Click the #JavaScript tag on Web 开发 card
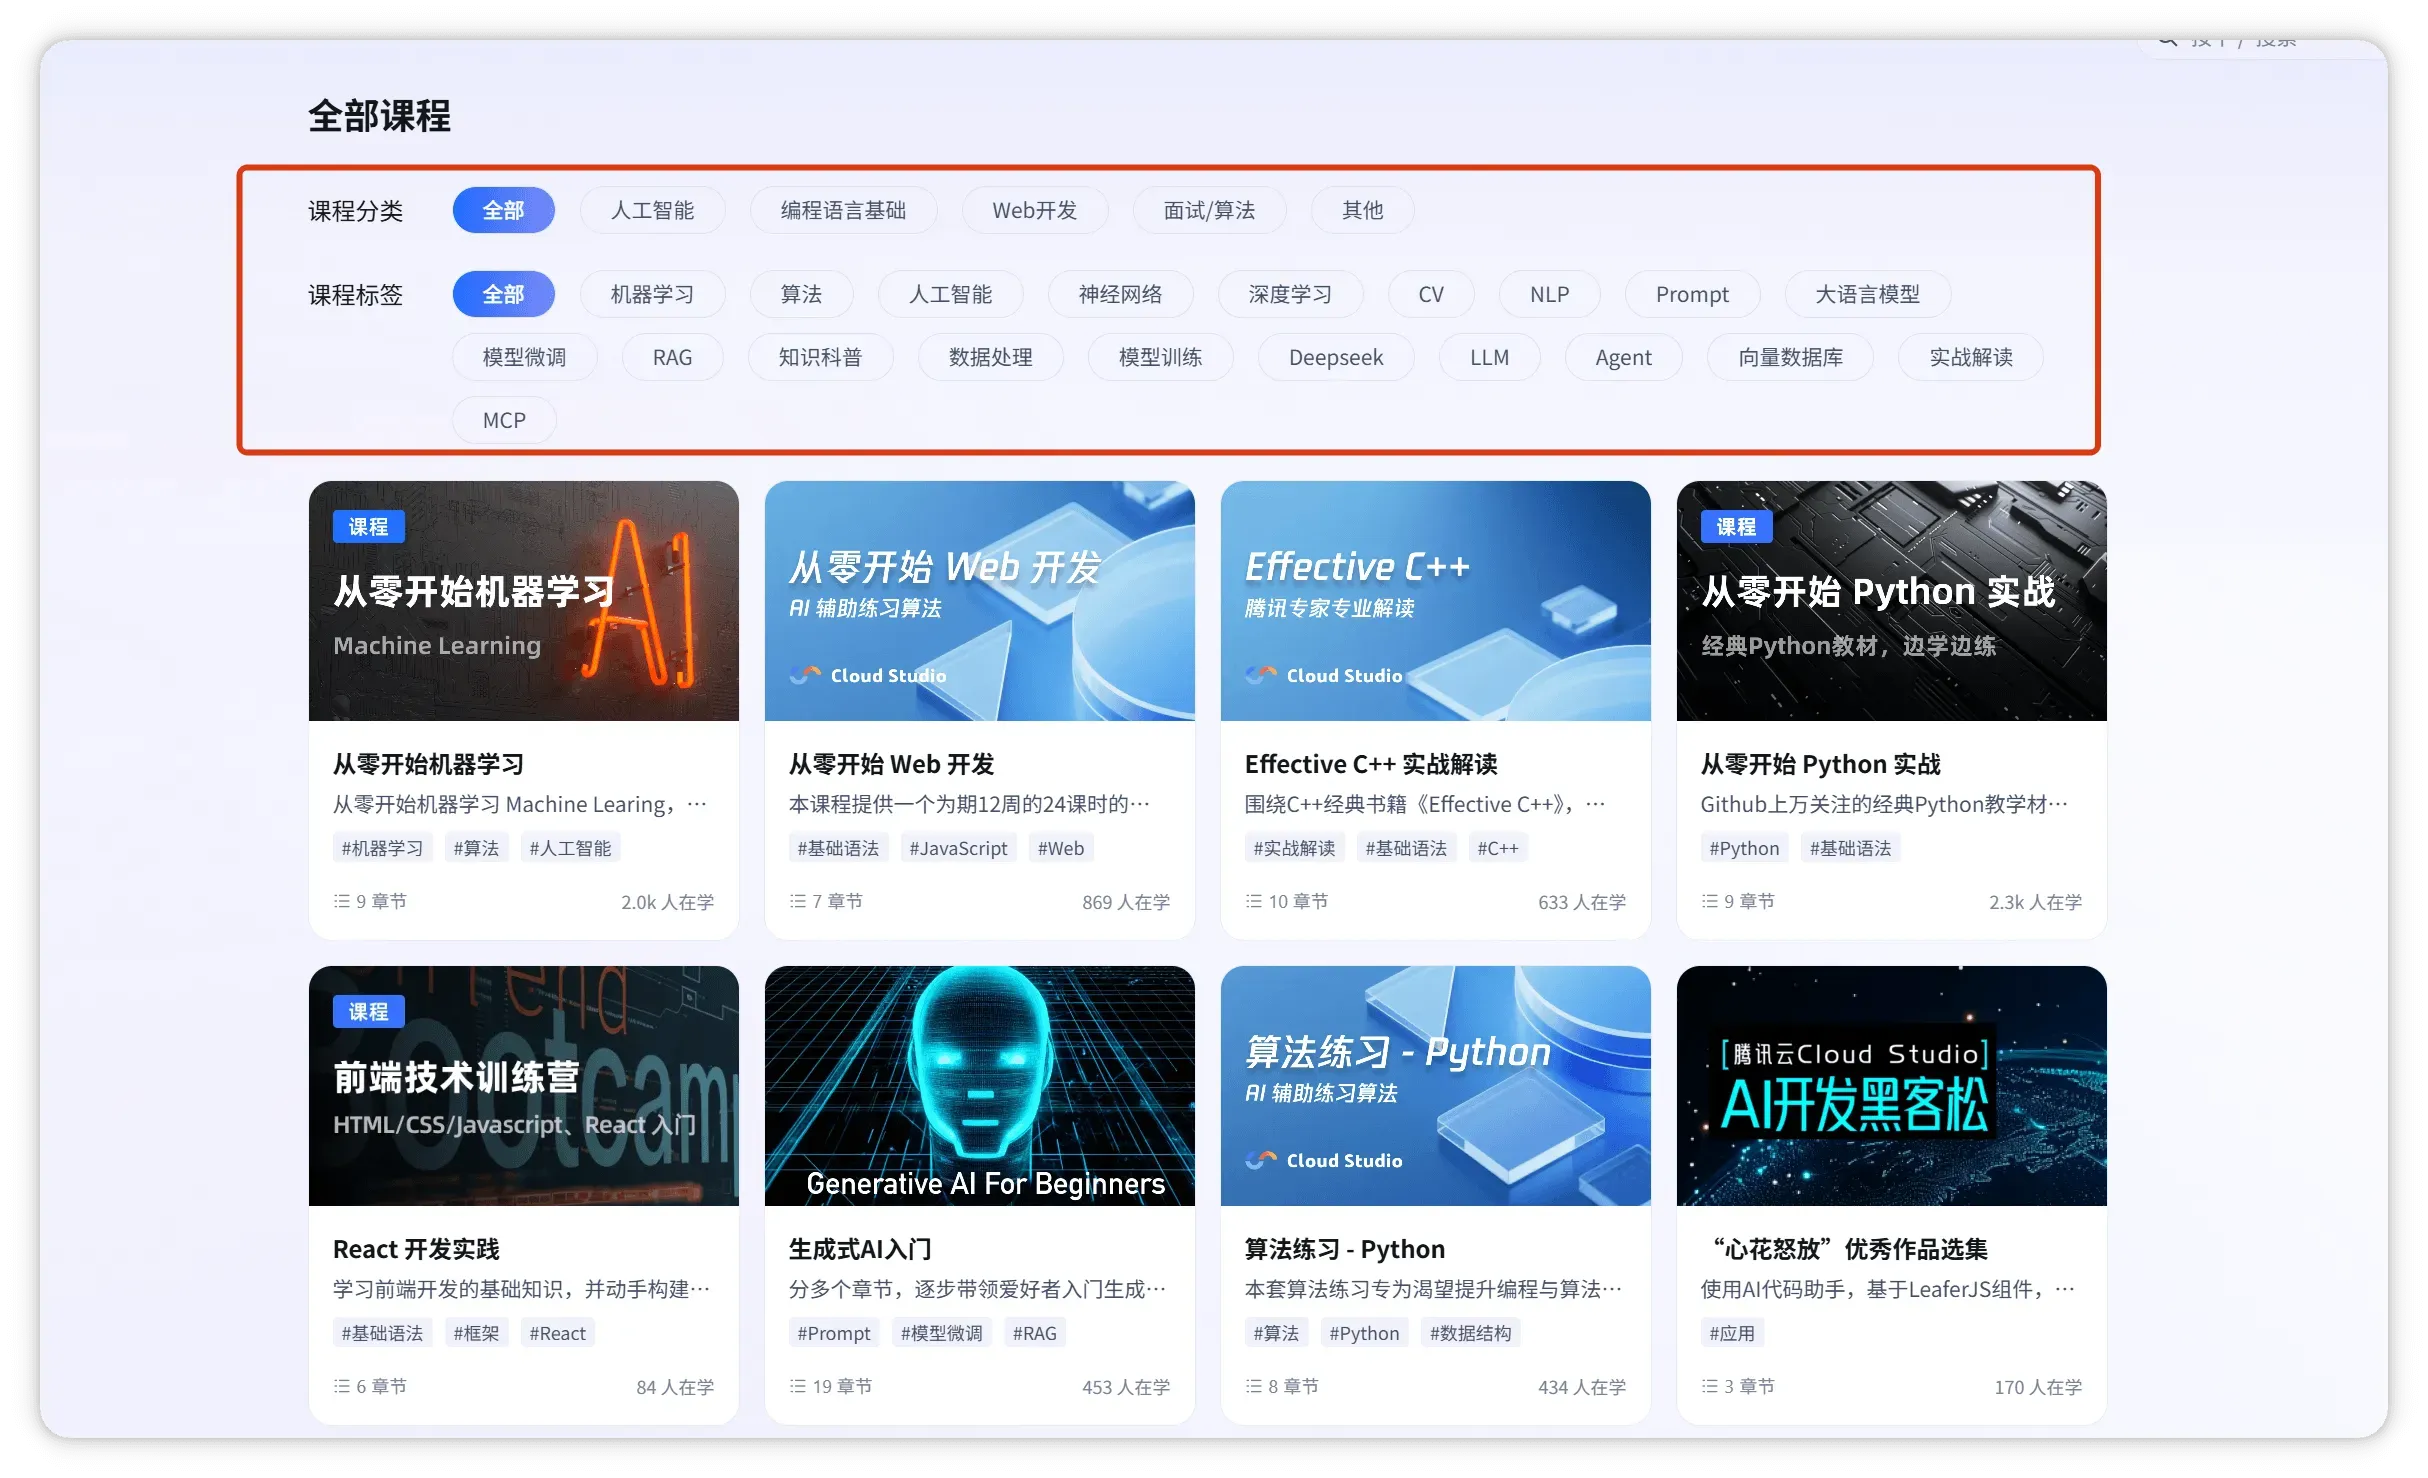Screen dimensions: 2428x1478 point(958,848)
